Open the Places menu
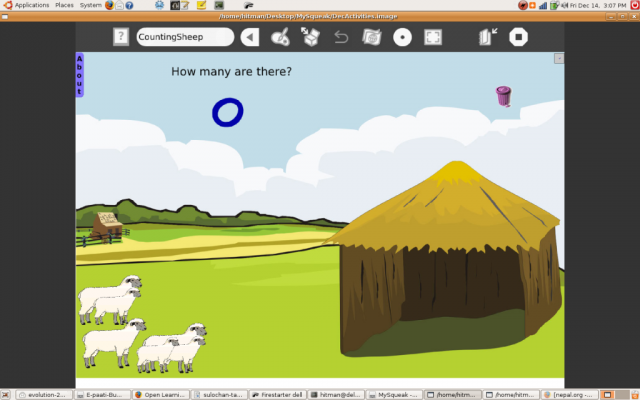The height and width of the screenshot is (400, 640). tap(64, 5)
